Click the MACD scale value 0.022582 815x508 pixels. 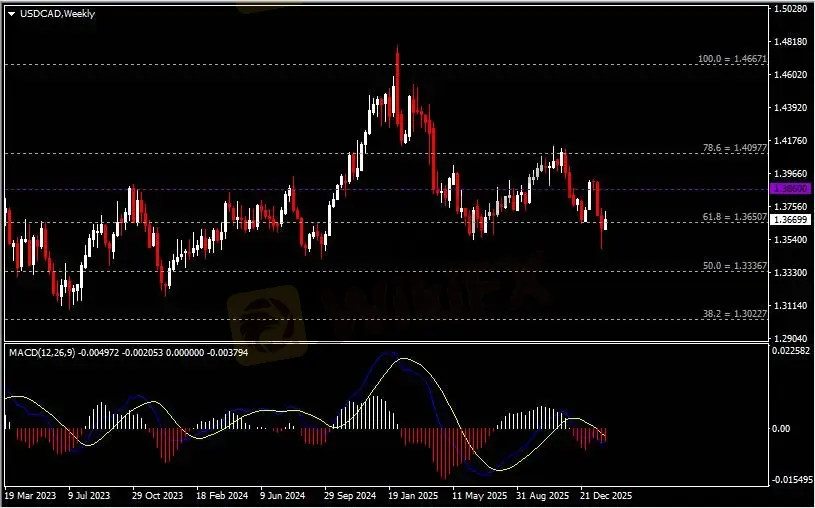click(x=791, y=351)
